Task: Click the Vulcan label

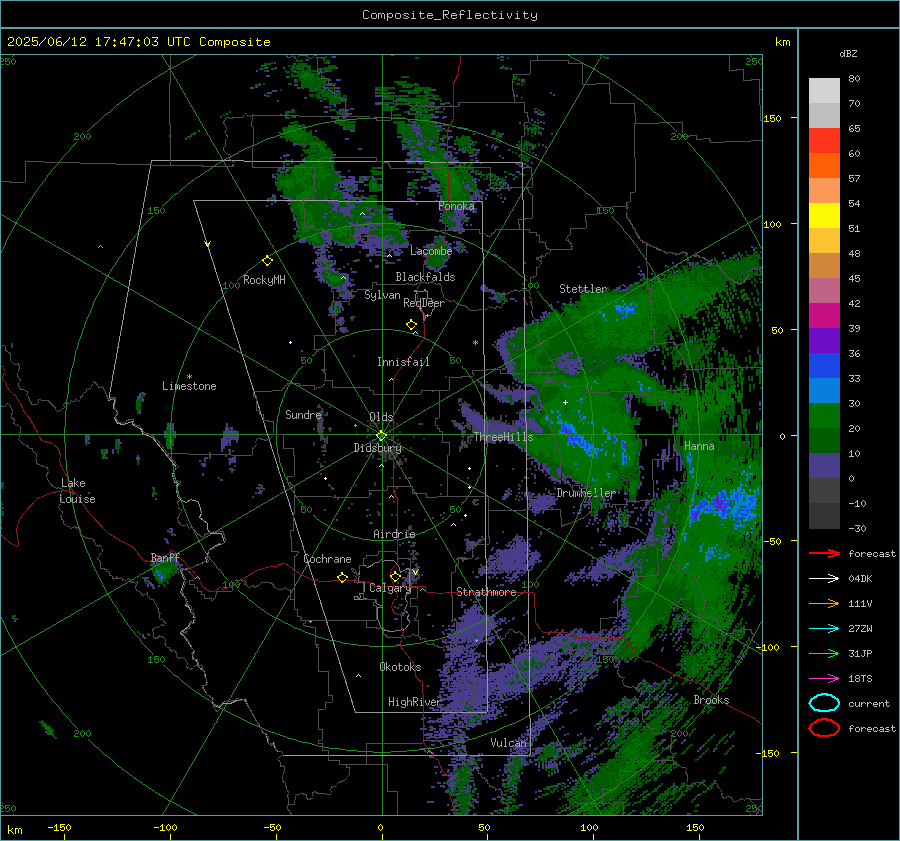Action: [509, 743]
